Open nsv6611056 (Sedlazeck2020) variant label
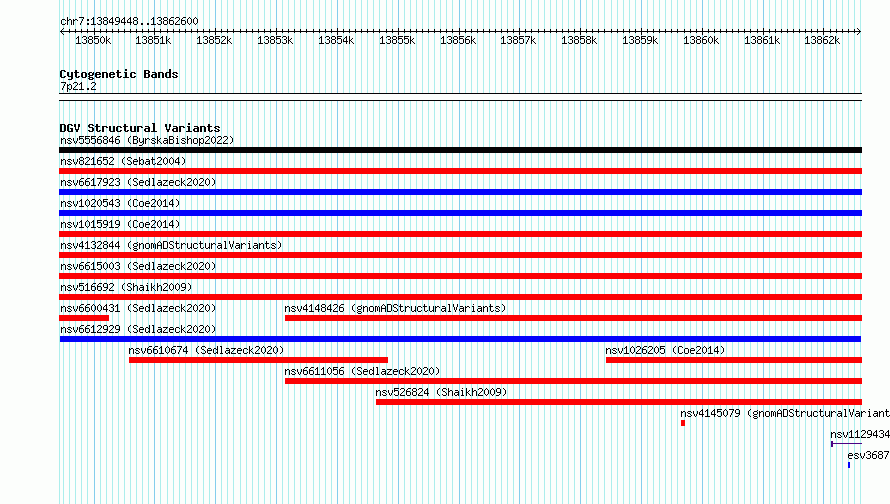This screenshot has width=890, height=504. (x=362, y=371)
